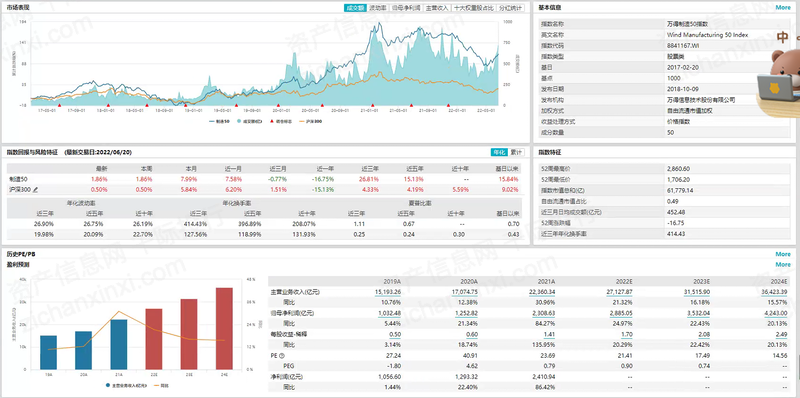The image size is (800, 398).
Task: Open More link beside 历史PE/PB
Action: [783, 254]
